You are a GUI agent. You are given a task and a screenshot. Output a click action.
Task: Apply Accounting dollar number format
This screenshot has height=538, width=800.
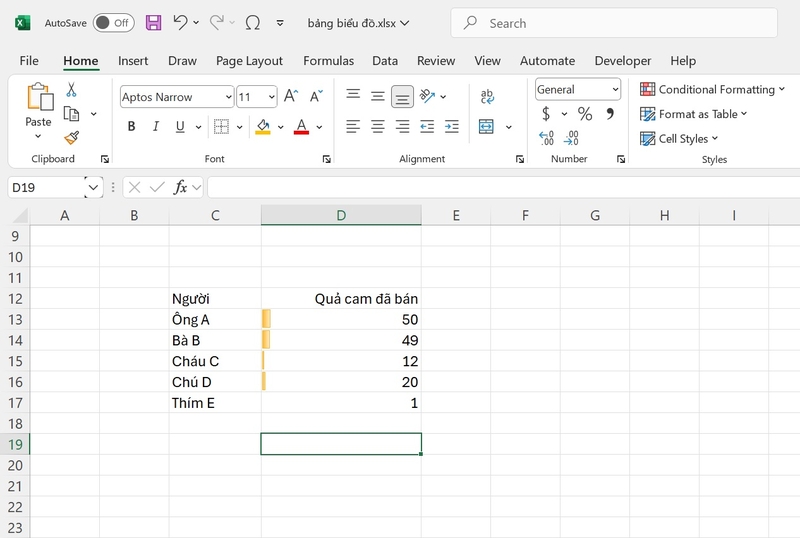click(x=546, y=113)
